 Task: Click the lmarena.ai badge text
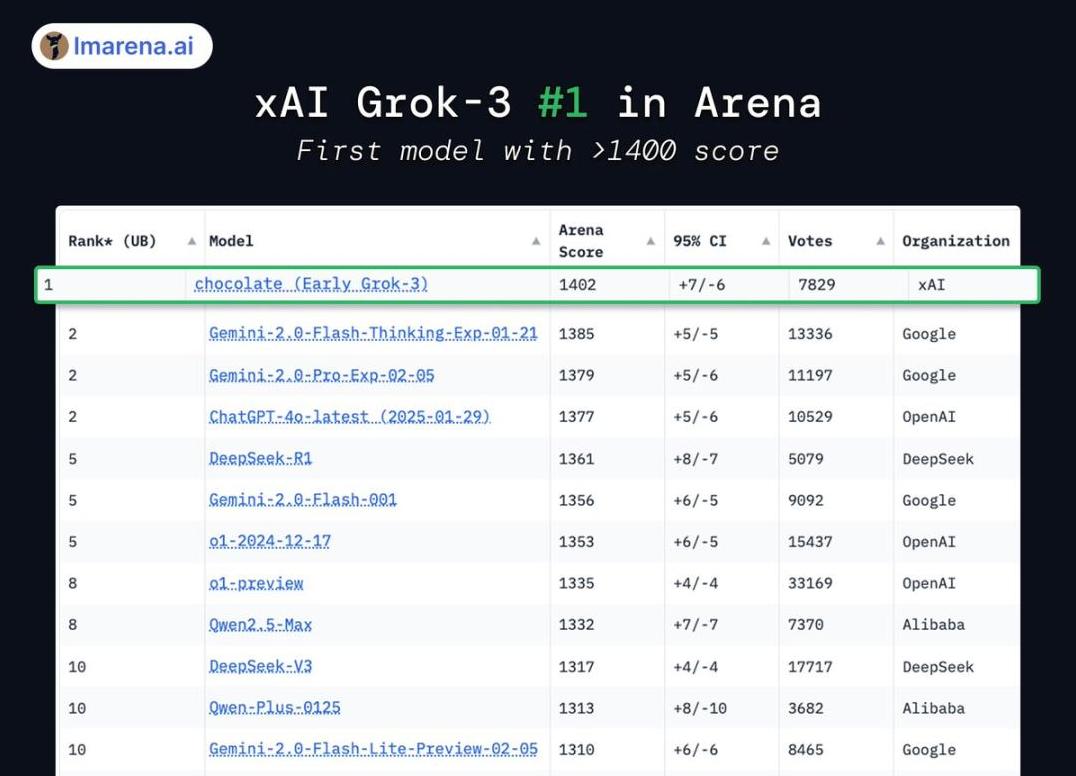pyautogui.click(x=133, y=46)
